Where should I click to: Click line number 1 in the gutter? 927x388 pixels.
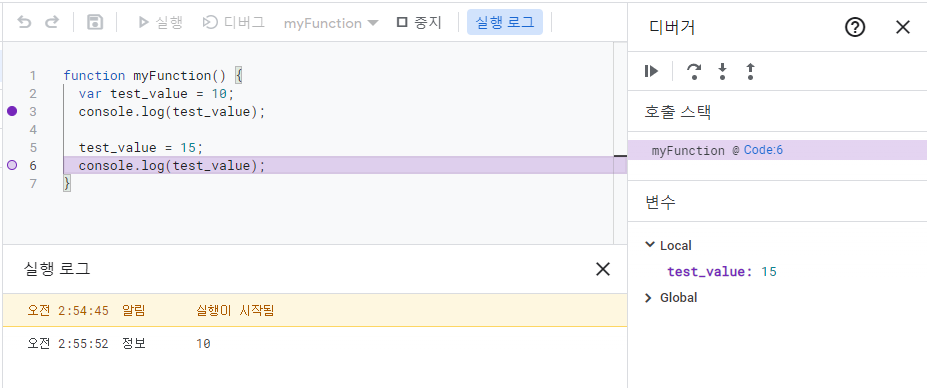(x=33, y=76)
